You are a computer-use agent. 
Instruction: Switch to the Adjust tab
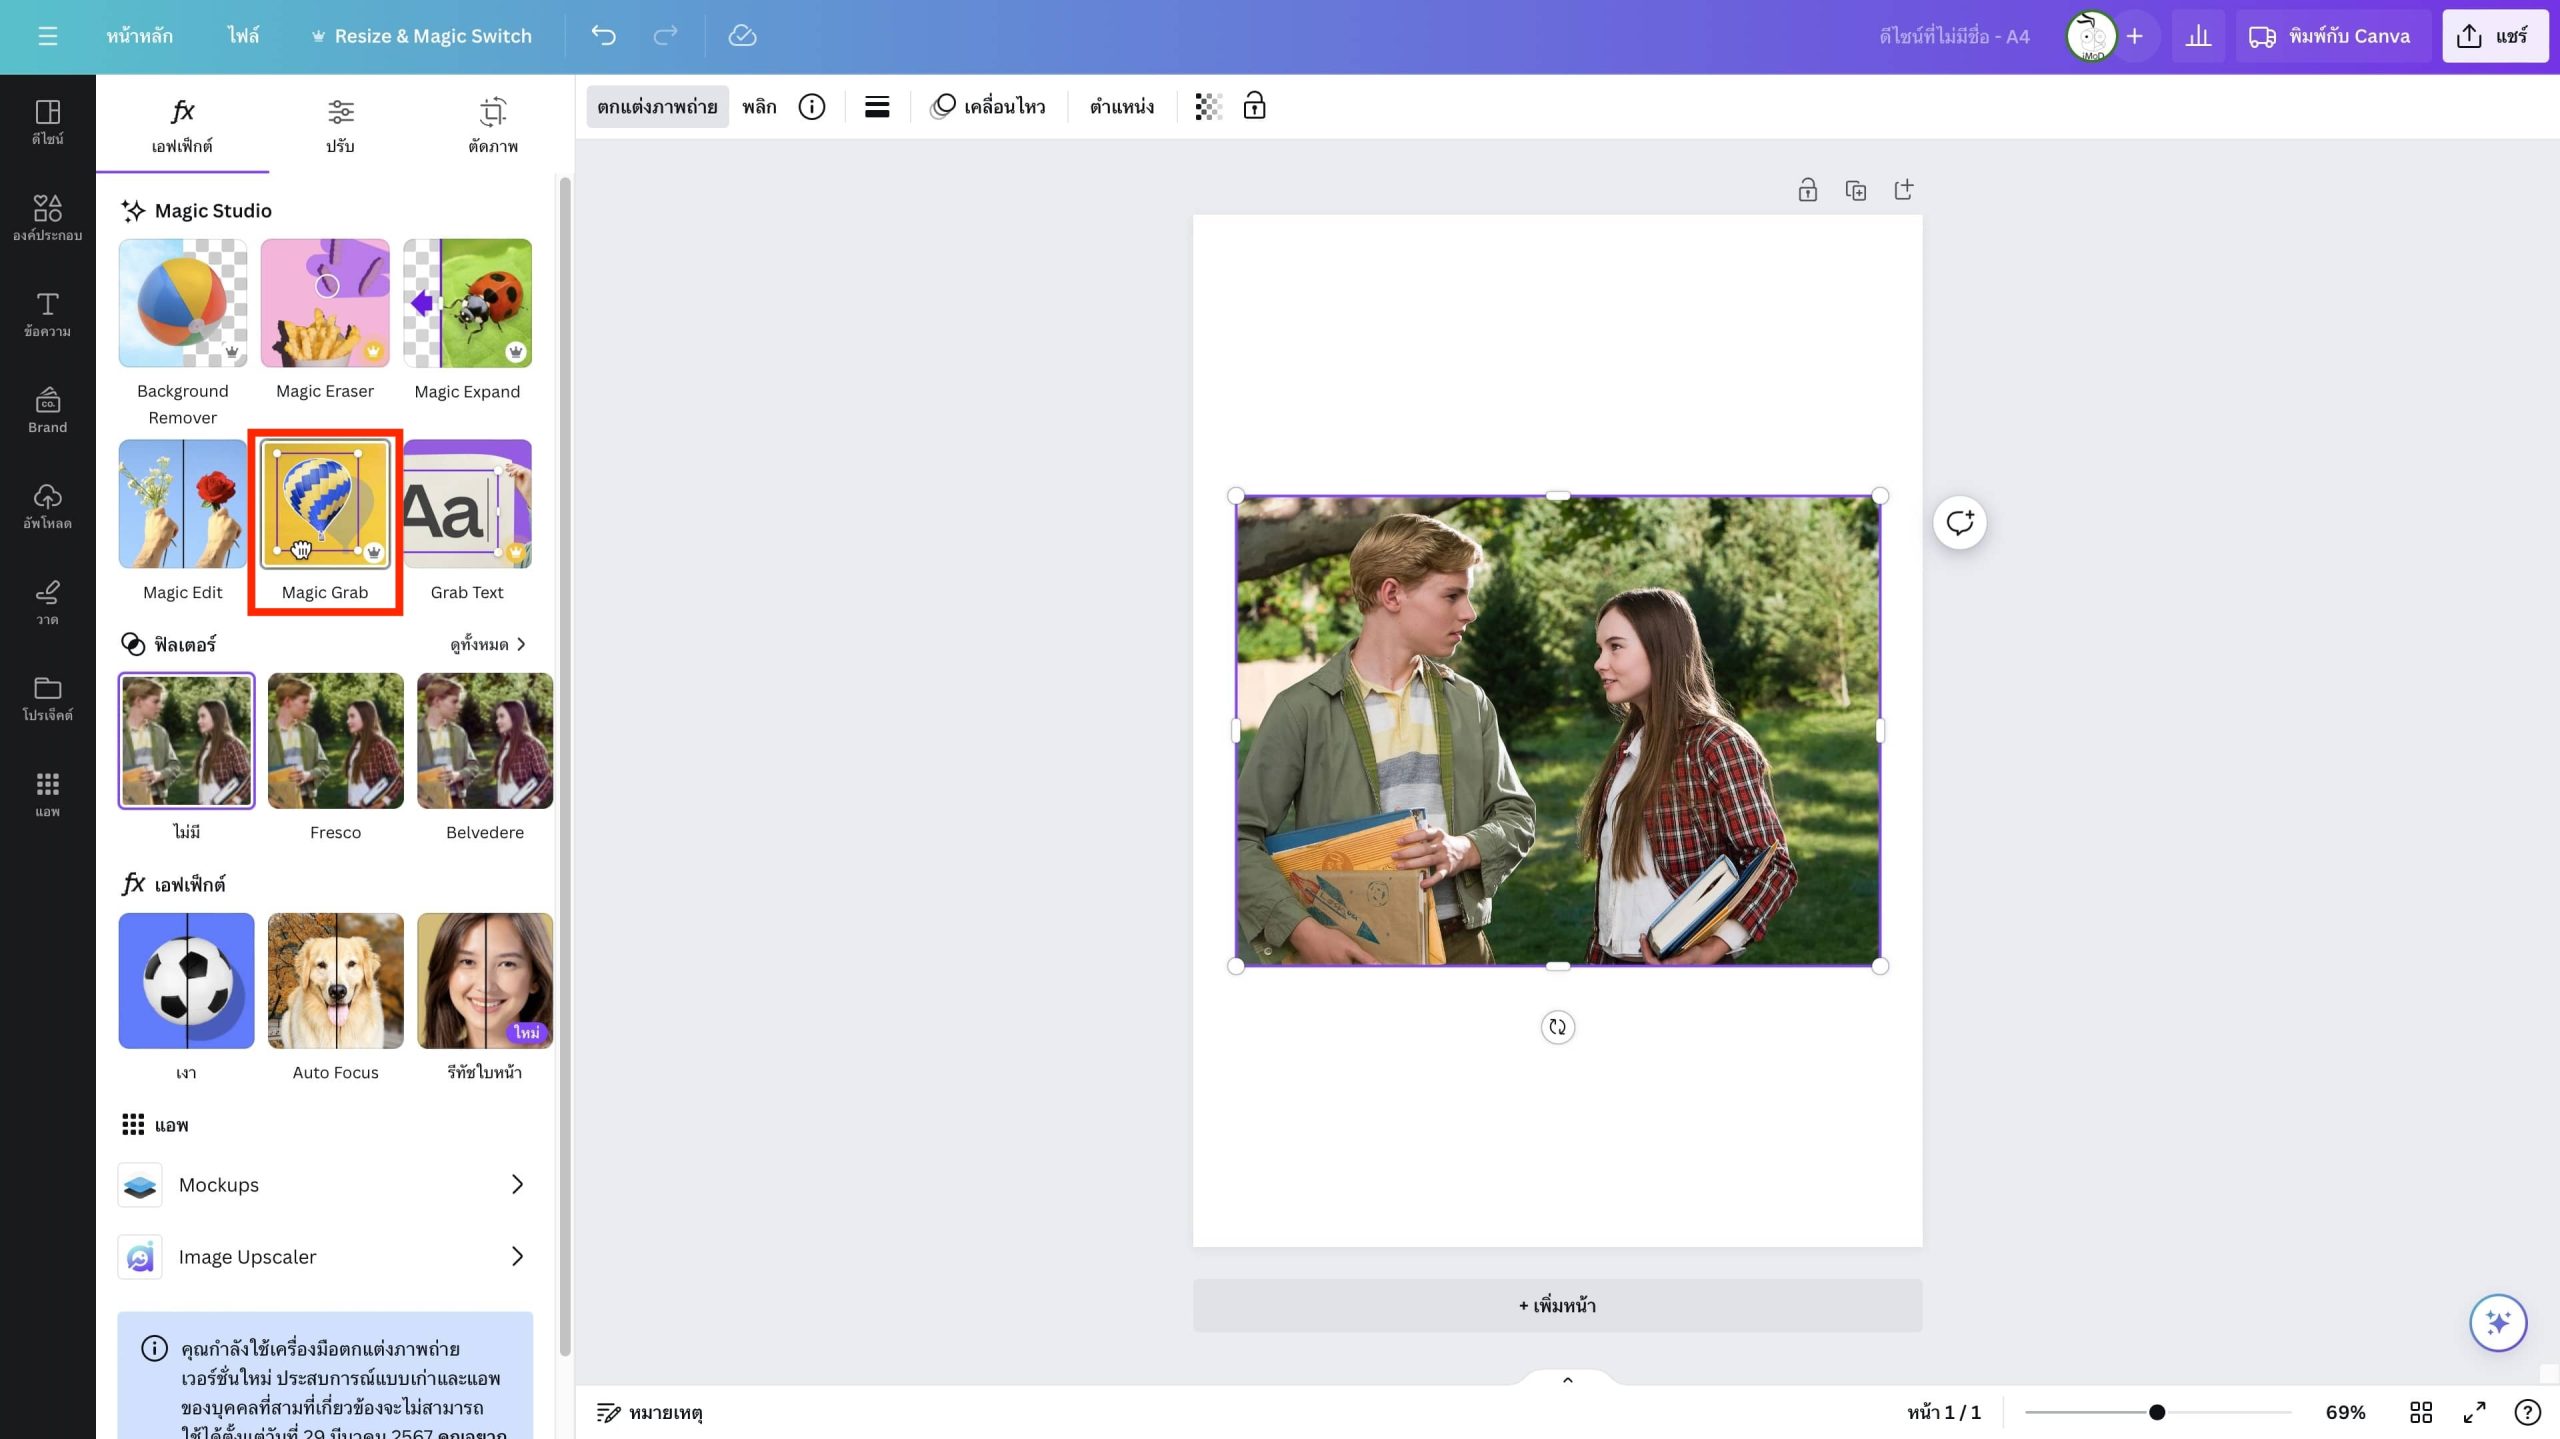(x=340, y=124)
